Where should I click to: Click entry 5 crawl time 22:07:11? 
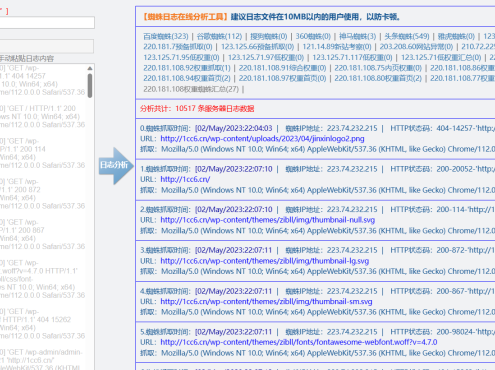(234, 332)
